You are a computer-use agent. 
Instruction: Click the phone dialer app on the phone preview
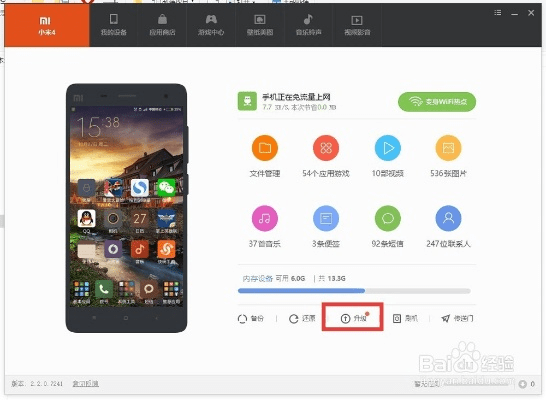(104, 292)
